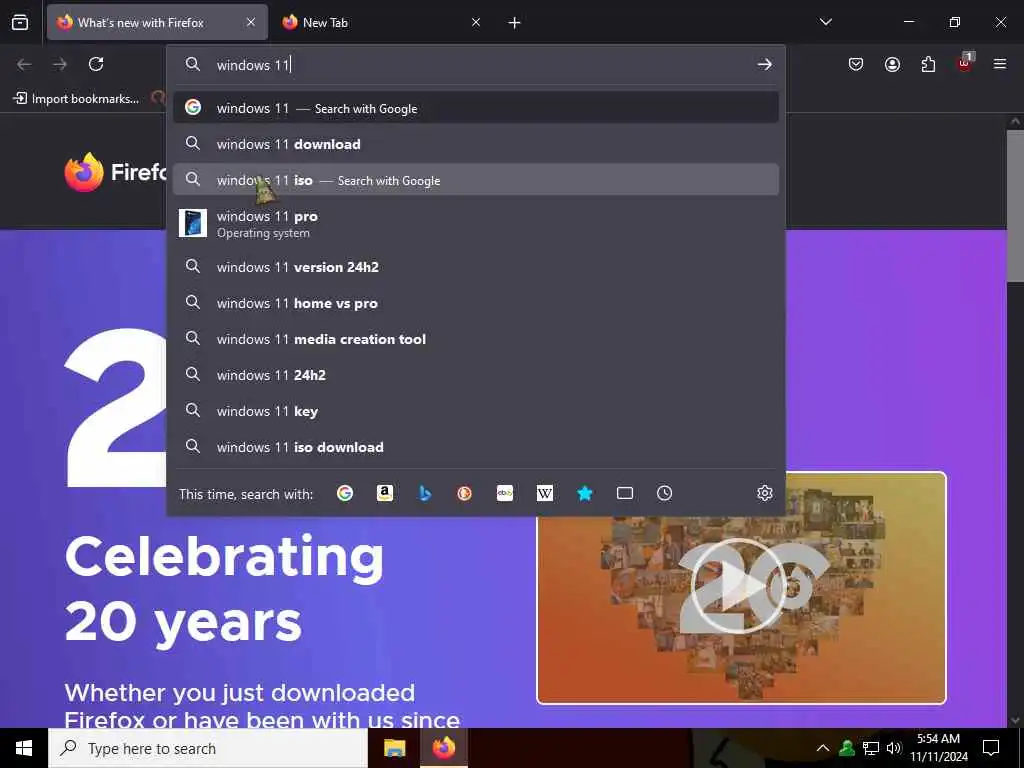Open the Save to Pocket icon

tap(856, 64)
